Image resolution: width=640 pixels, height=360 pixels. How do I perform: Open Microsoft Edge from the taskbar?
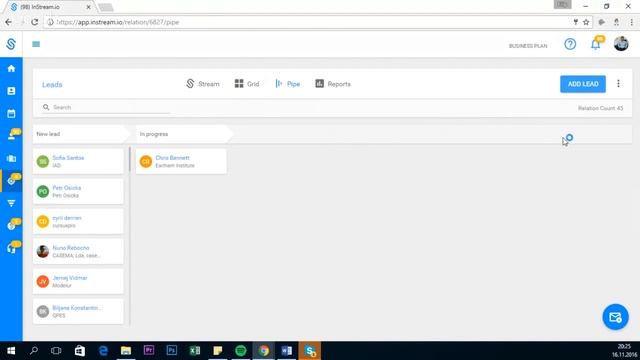tap(103, 351)
